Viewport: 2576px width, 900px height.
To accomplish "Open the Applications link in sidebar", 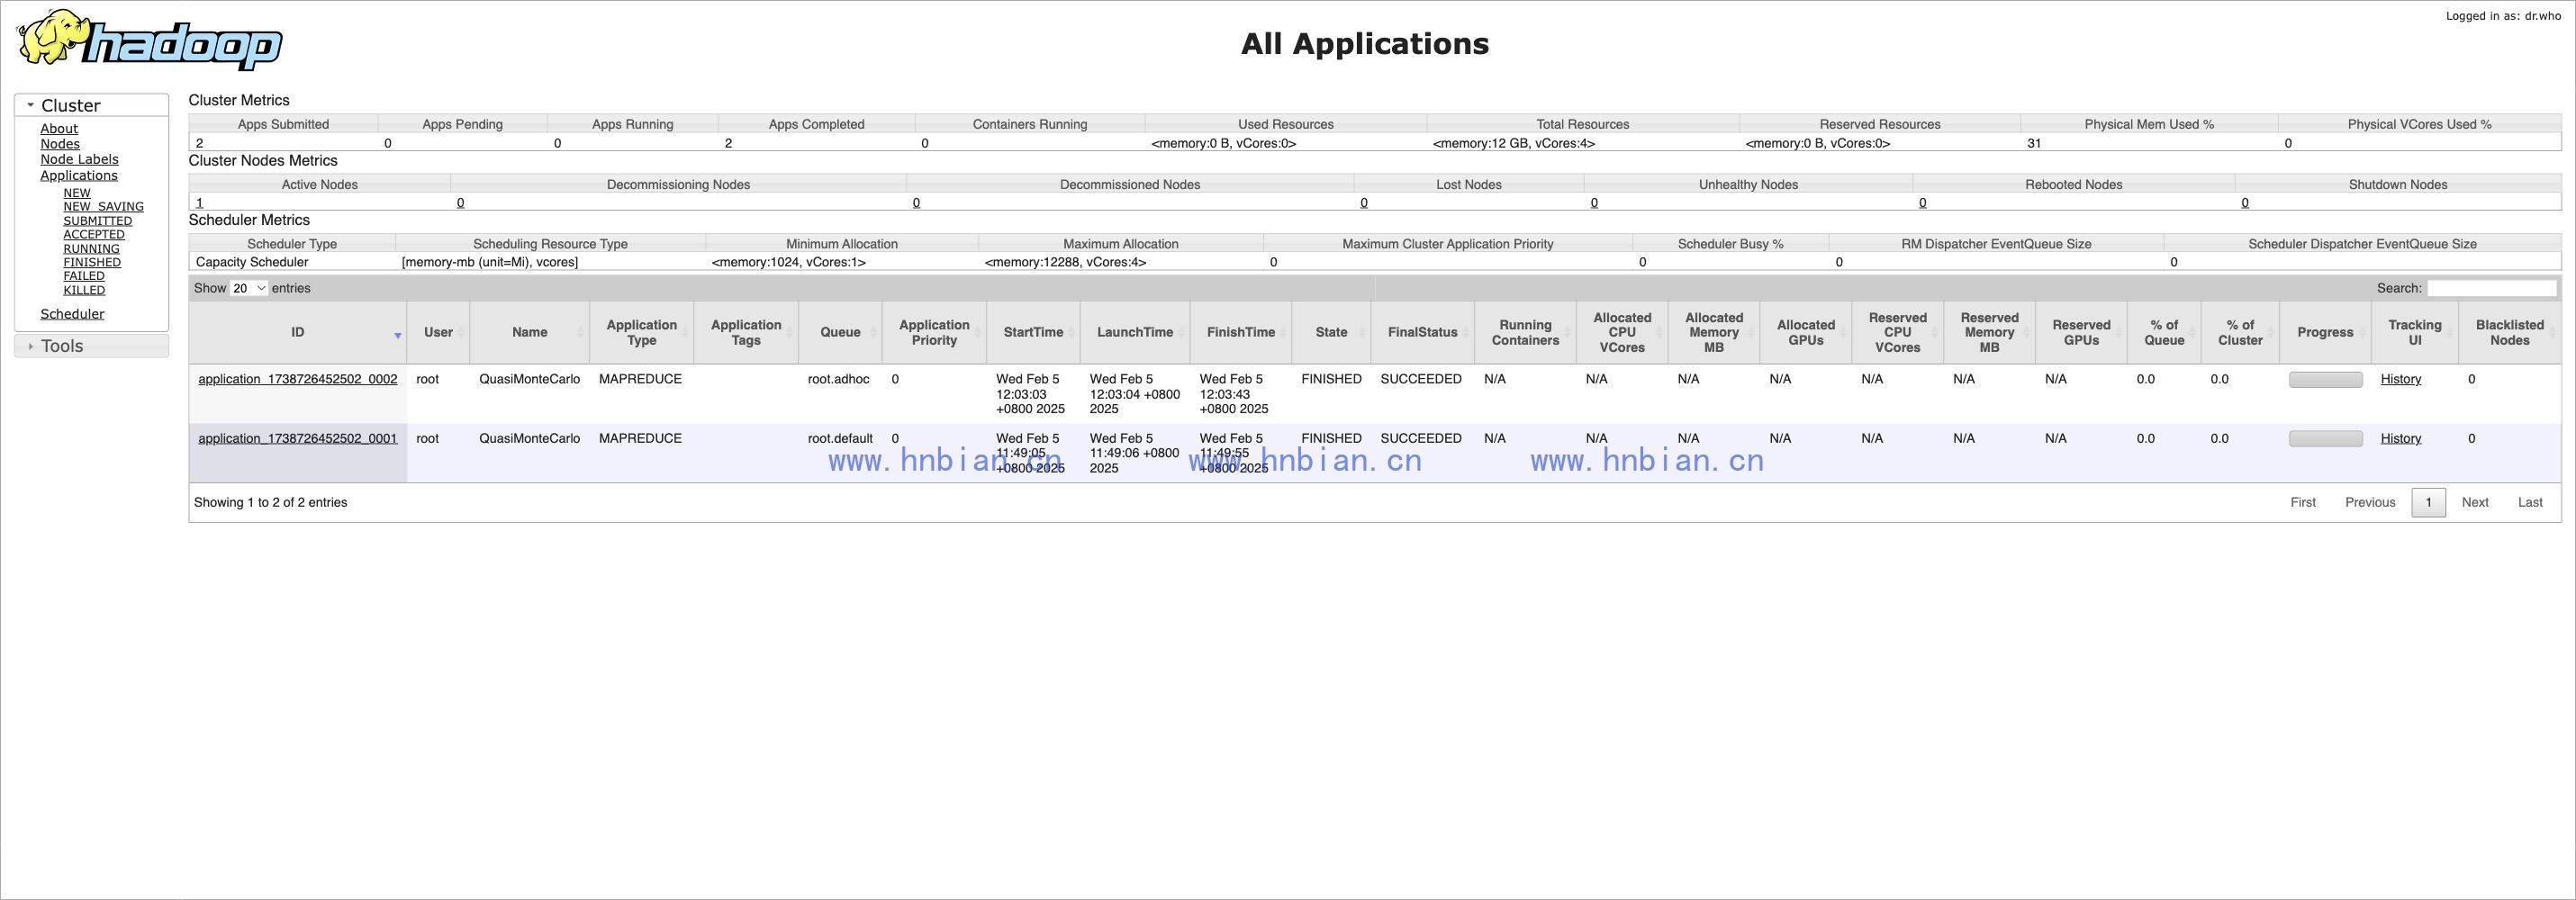I will pos(79,175).
